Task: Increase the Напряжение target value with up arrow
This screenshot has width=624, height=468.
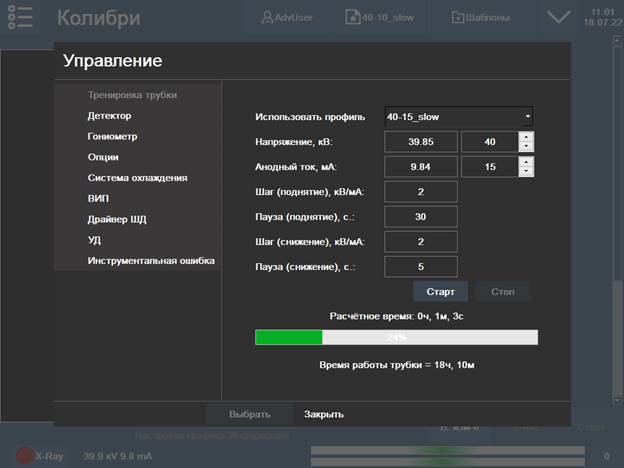Action: point(526,136)
